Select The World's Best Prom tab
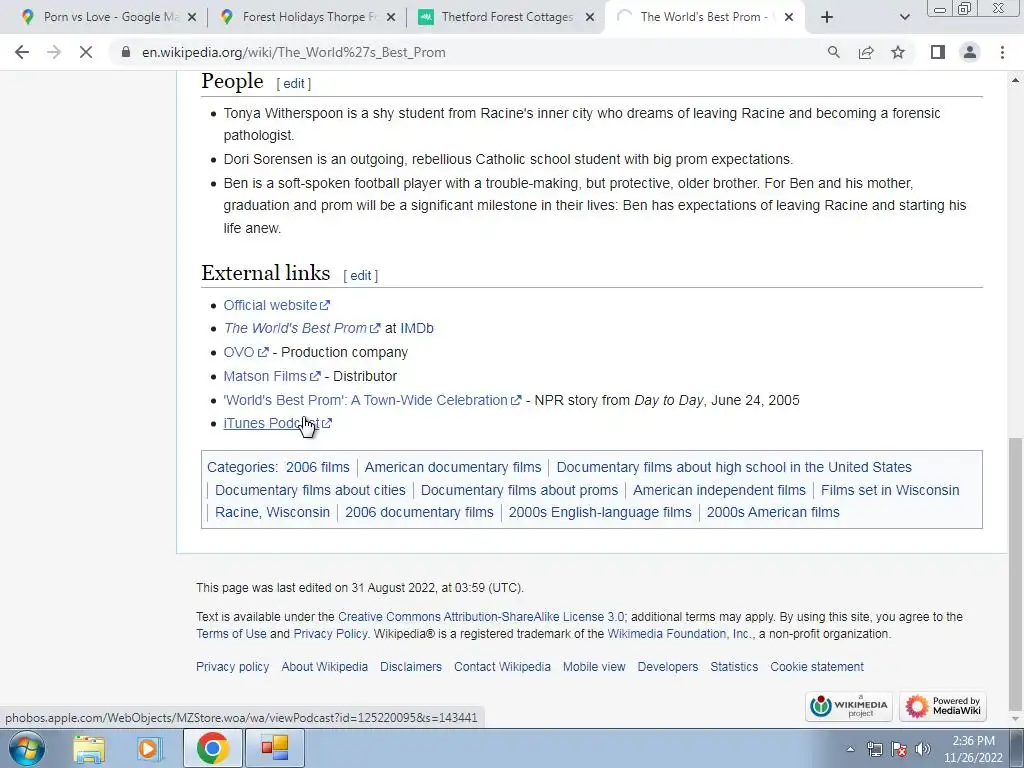This screenshot has width=1024, height=768. coord(704,17)
